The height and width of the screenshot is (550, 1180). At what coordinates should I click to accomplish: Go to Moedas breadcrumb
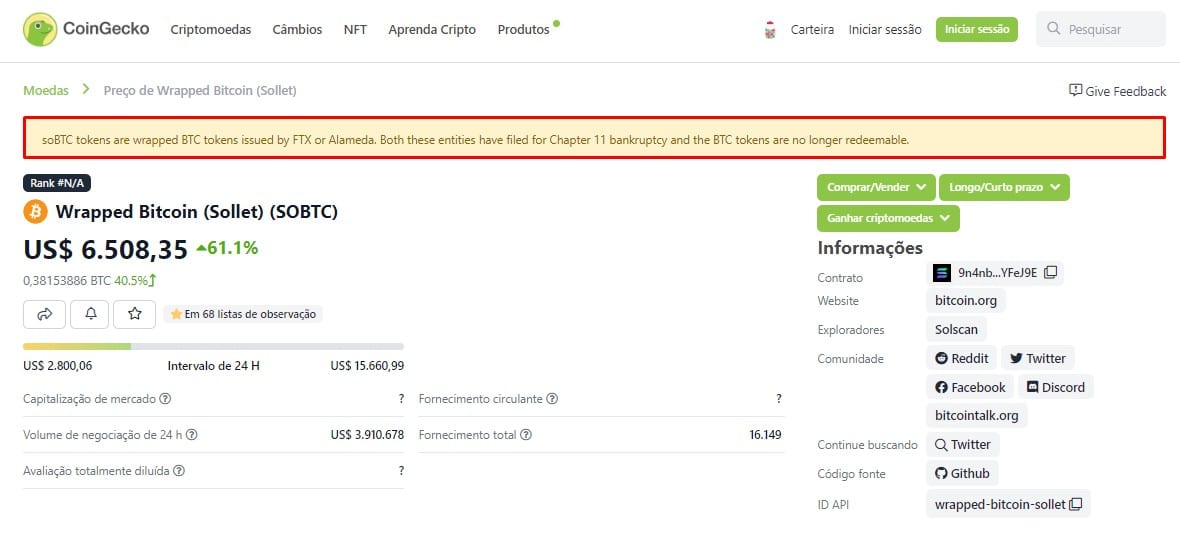coord(46,90)
